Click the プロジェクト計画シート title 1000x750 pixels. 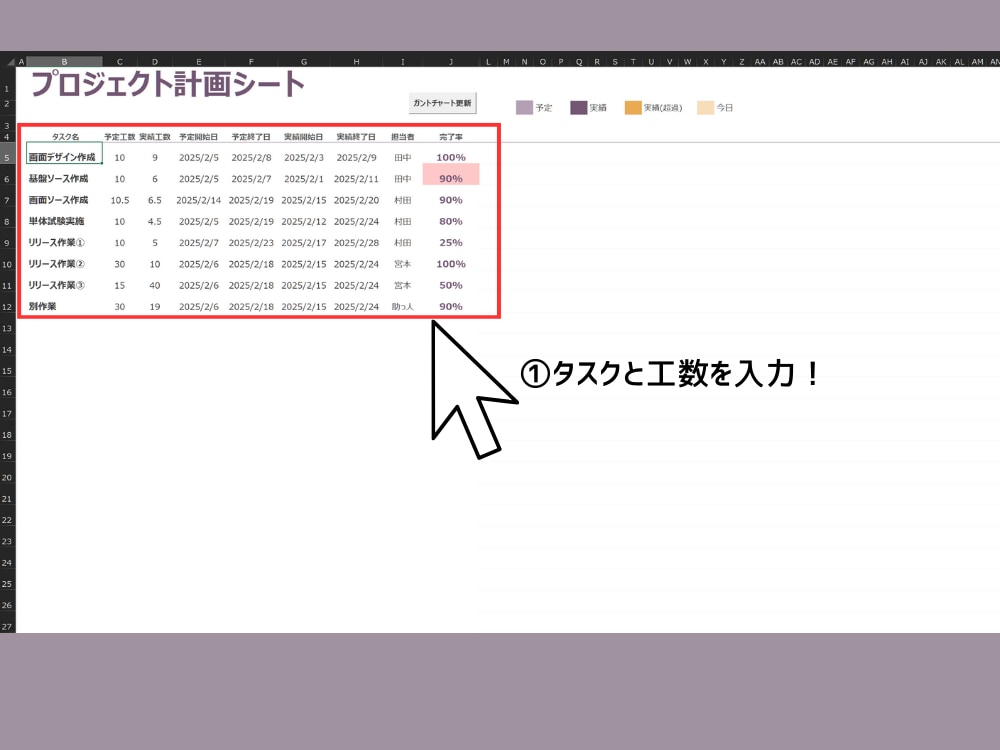coord(168,84)
